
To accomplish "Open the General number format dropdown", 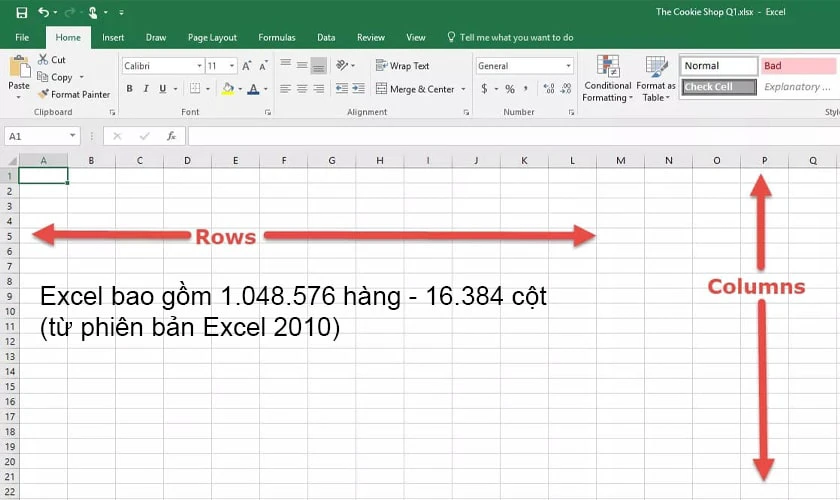I will (568, 66).
